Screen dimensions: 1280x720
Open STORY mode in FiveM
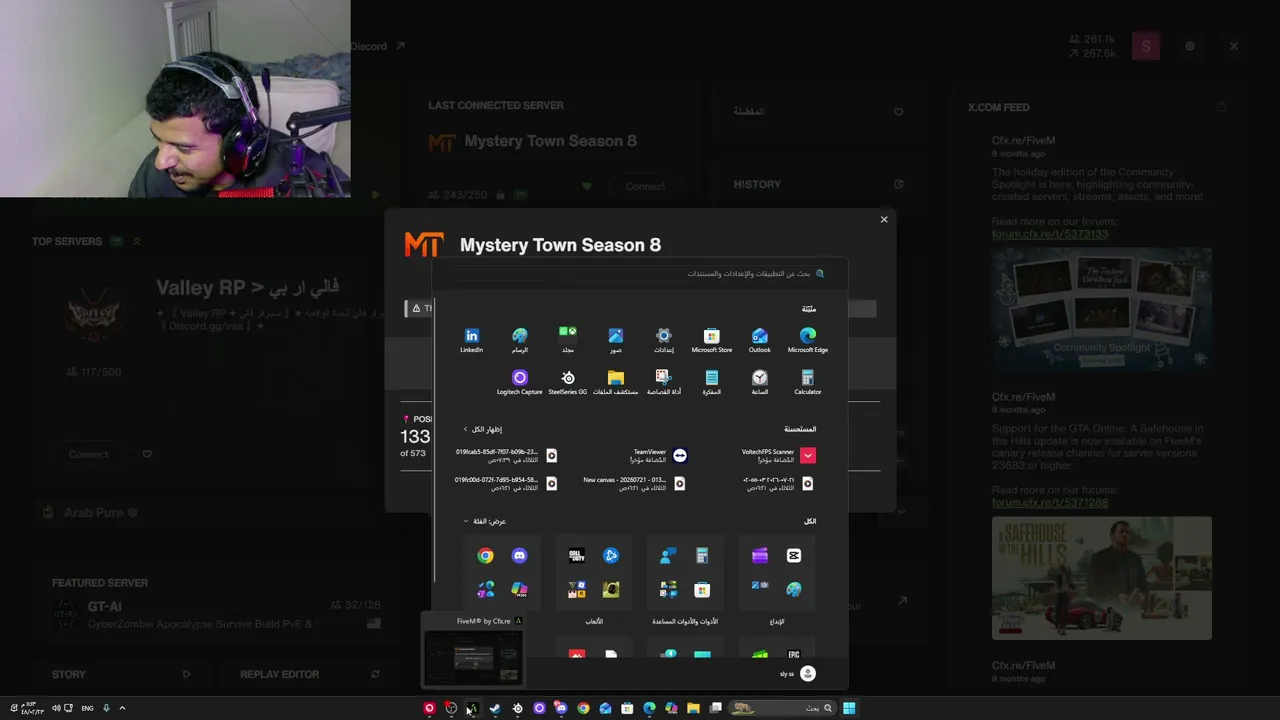click(x=121, y=674)
